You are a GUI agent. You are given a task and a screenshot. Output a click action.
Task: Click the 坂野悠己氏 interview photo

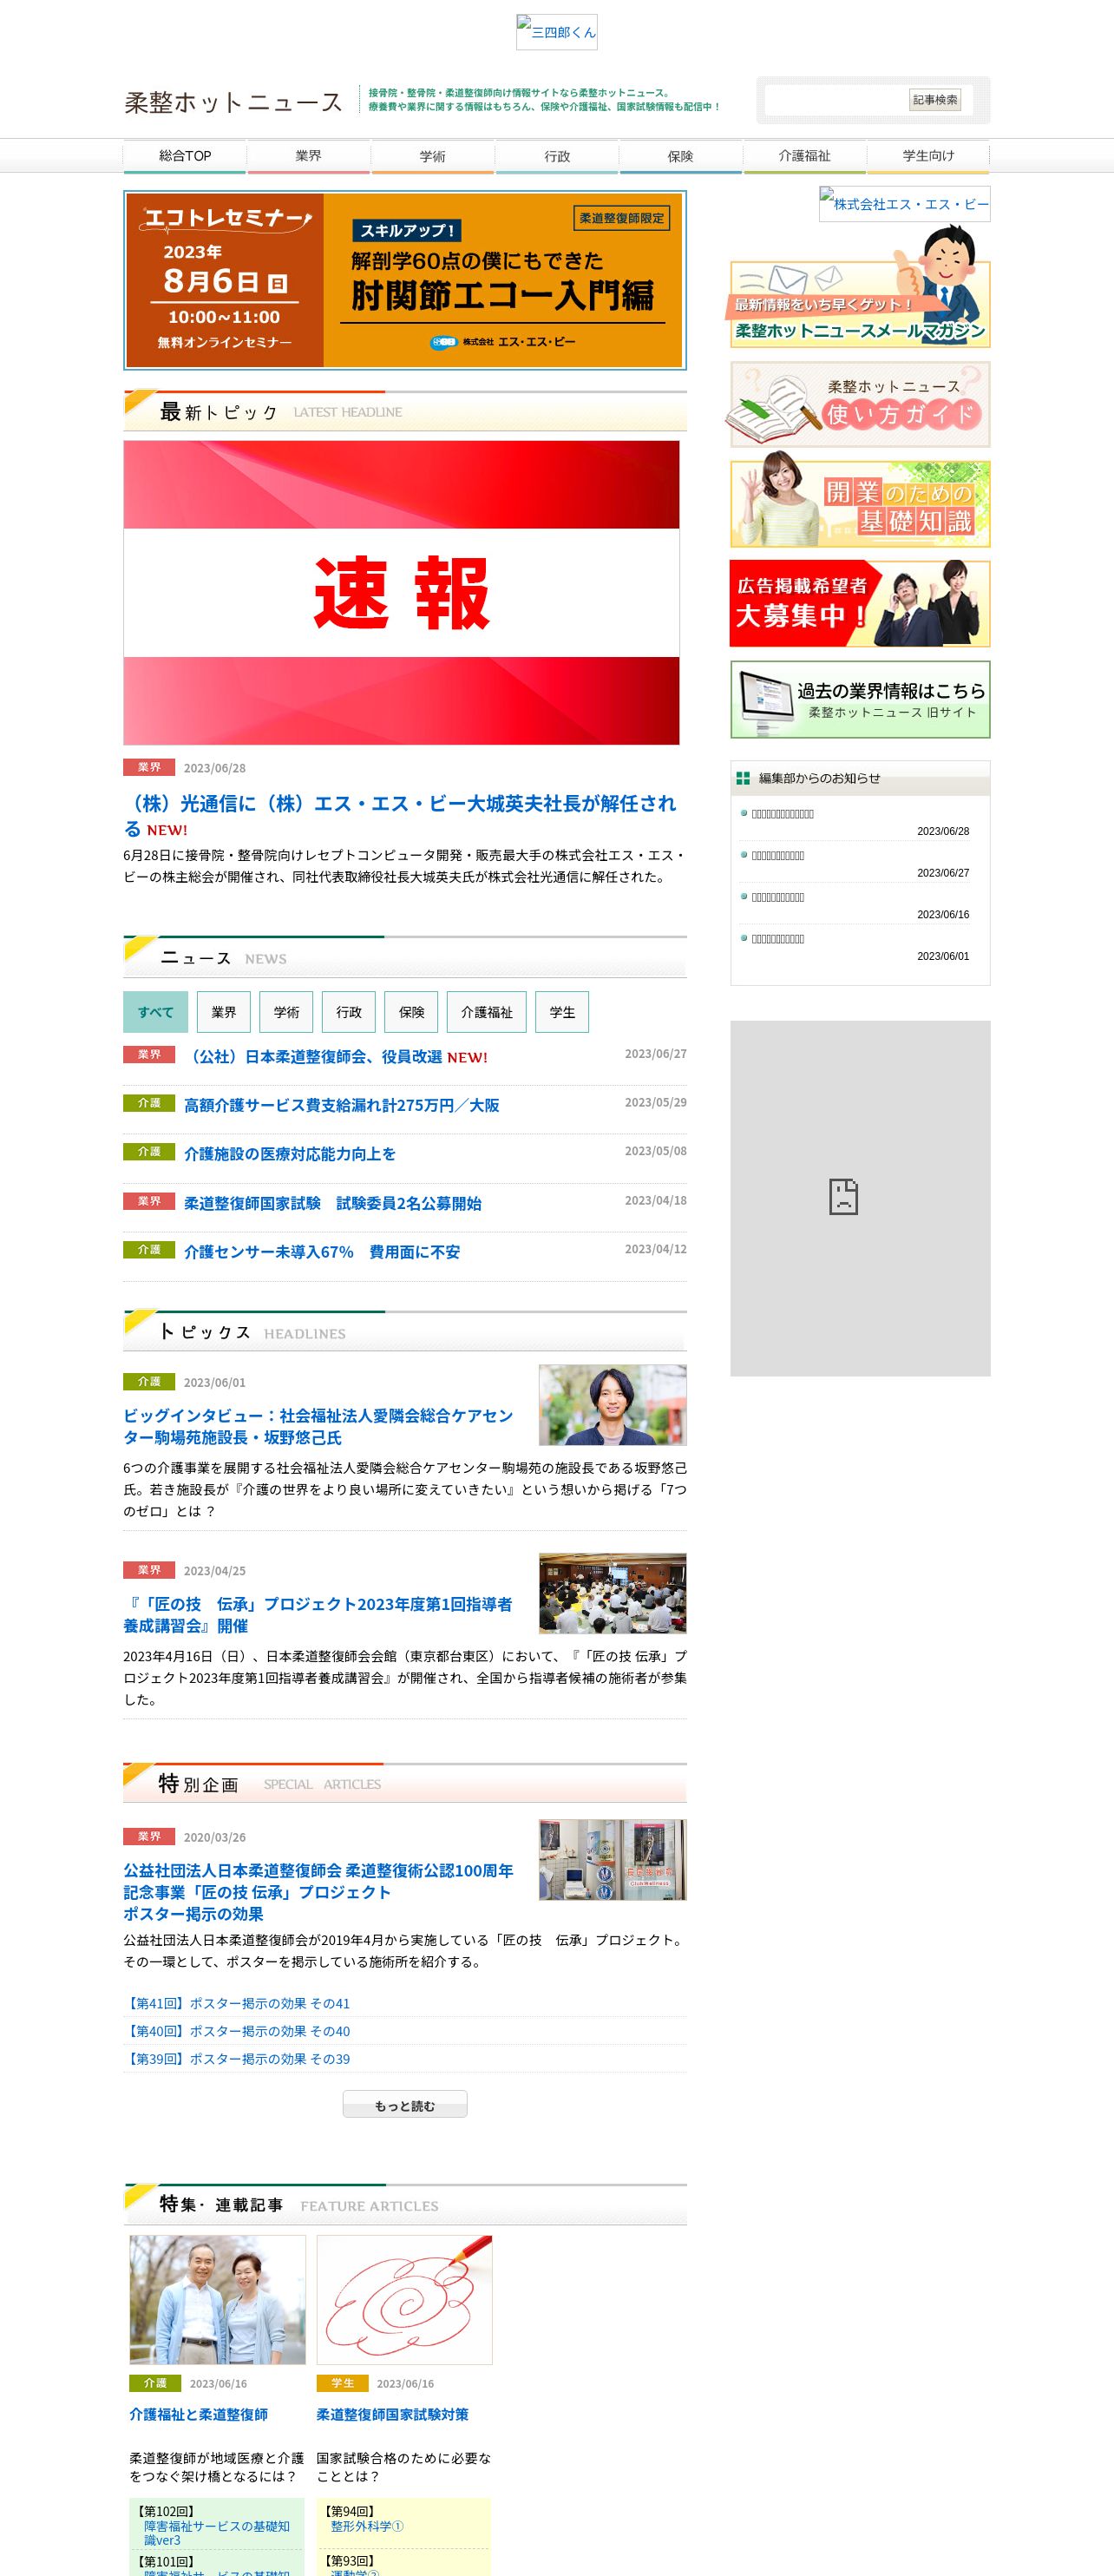[x=612, y=1405]
